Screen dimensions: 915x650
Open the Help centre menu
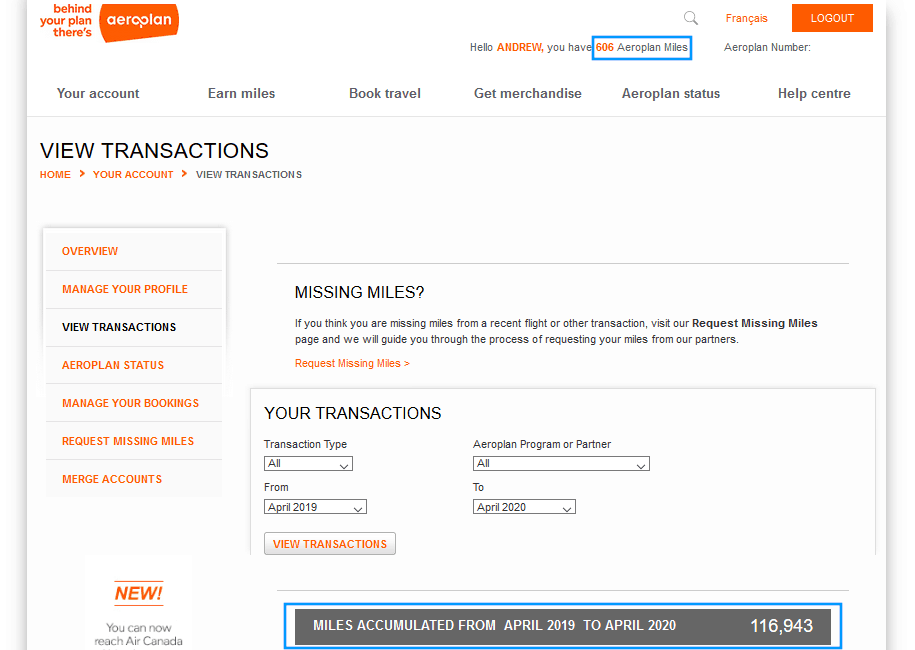(814, 93)
